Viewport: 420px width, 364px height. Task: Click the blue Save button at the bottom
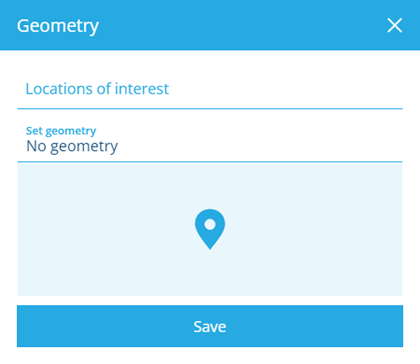tap(210, 326)
